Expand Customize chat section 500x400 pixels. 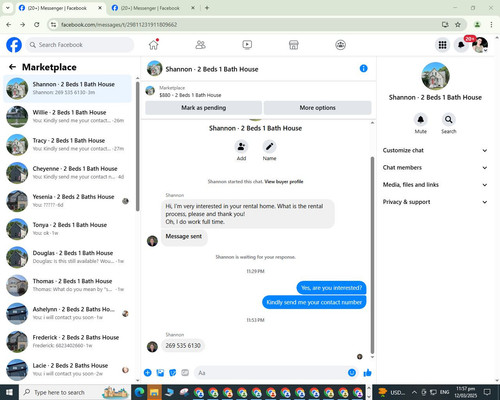coord(435,150)
